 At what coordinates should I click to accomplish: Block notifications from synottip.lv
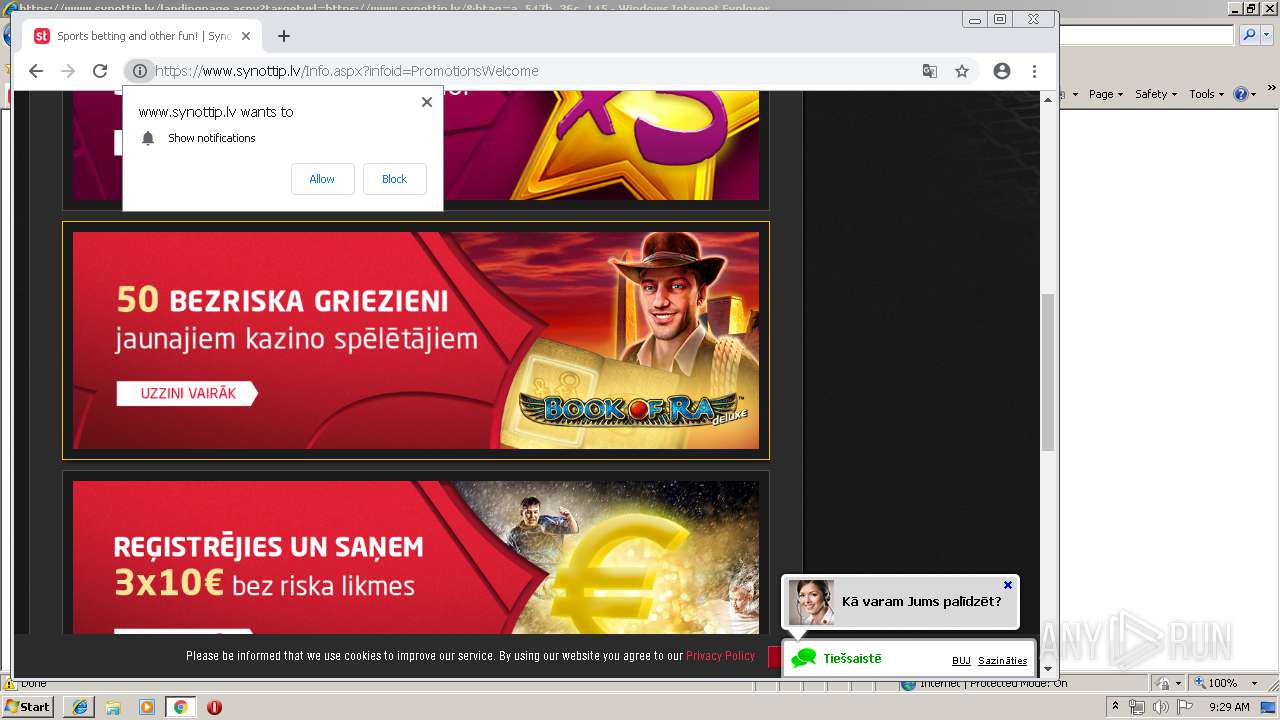[394, 179]
